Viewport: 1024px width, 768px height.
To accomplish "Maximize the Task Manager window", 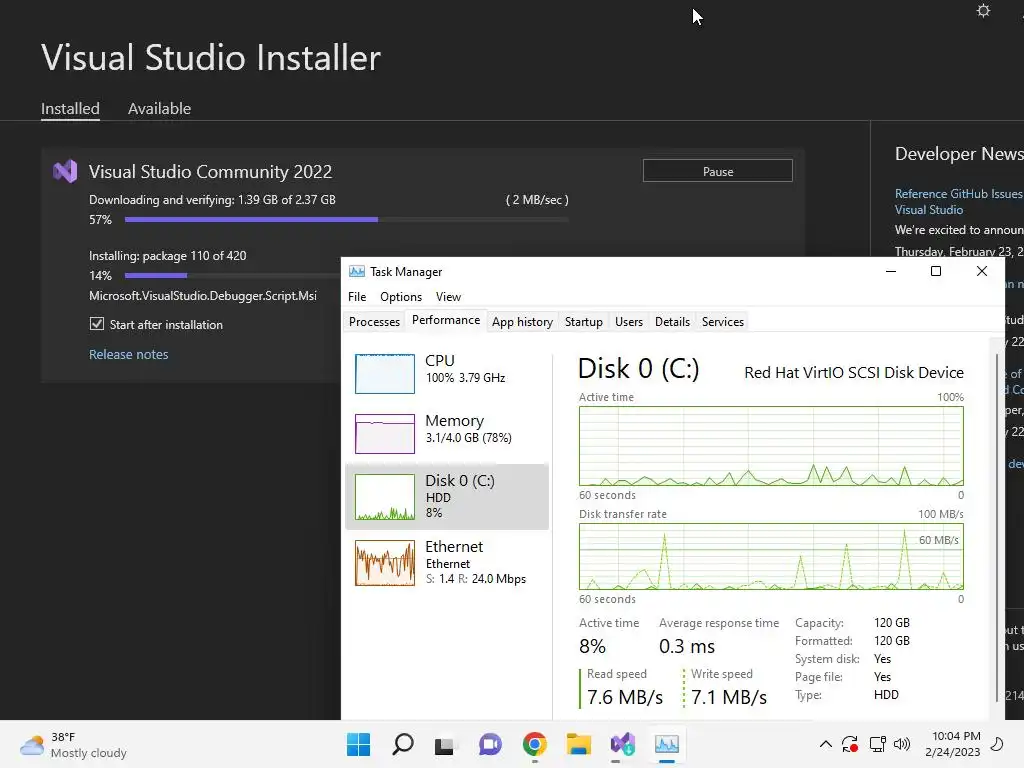I will (936, 271).
